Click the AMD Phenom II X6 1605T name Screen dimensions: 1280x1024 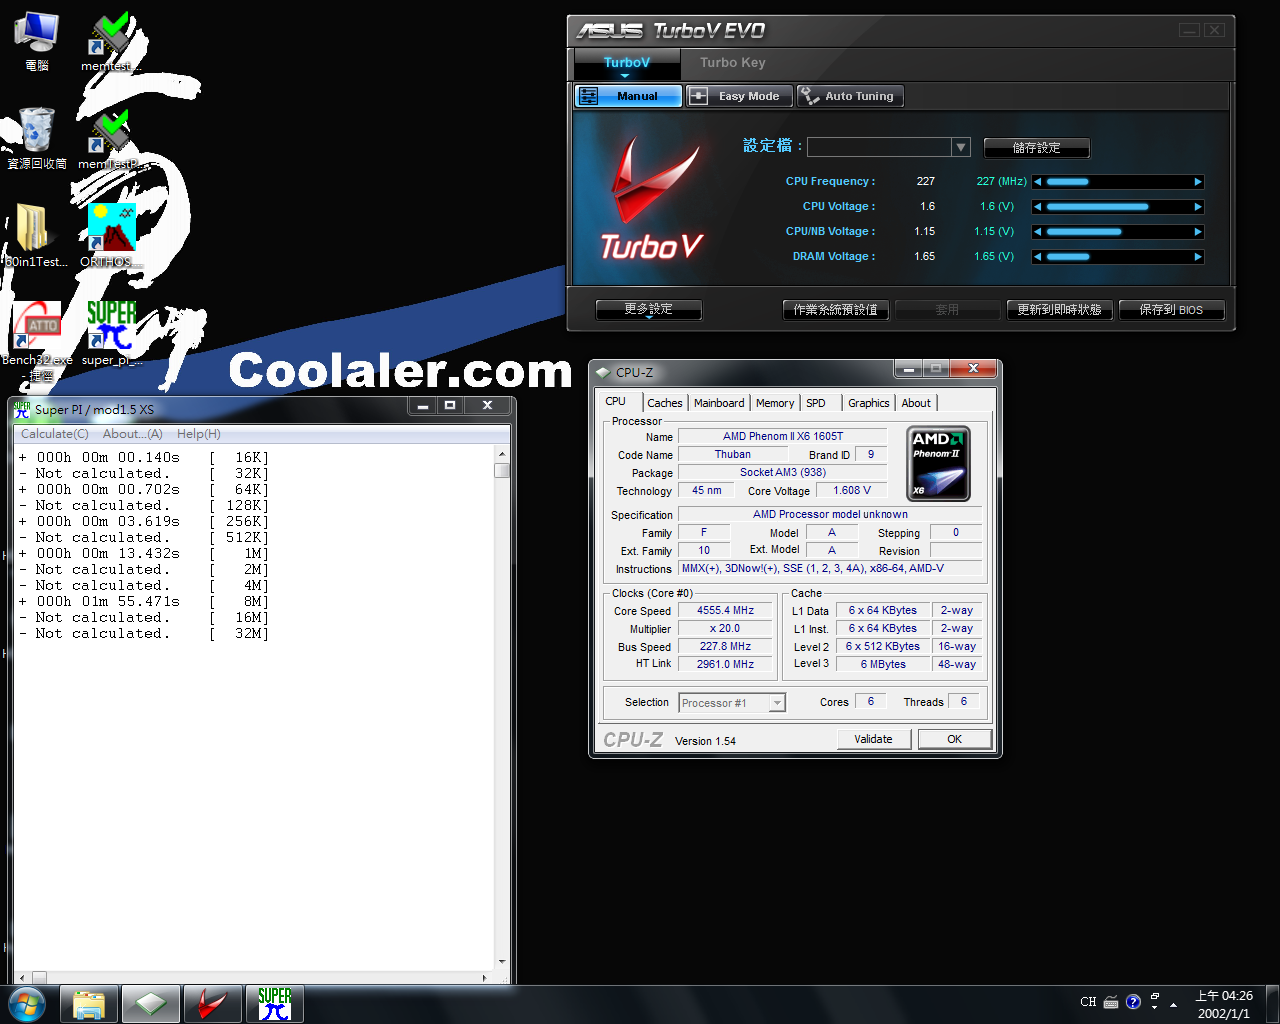(783, 437)
